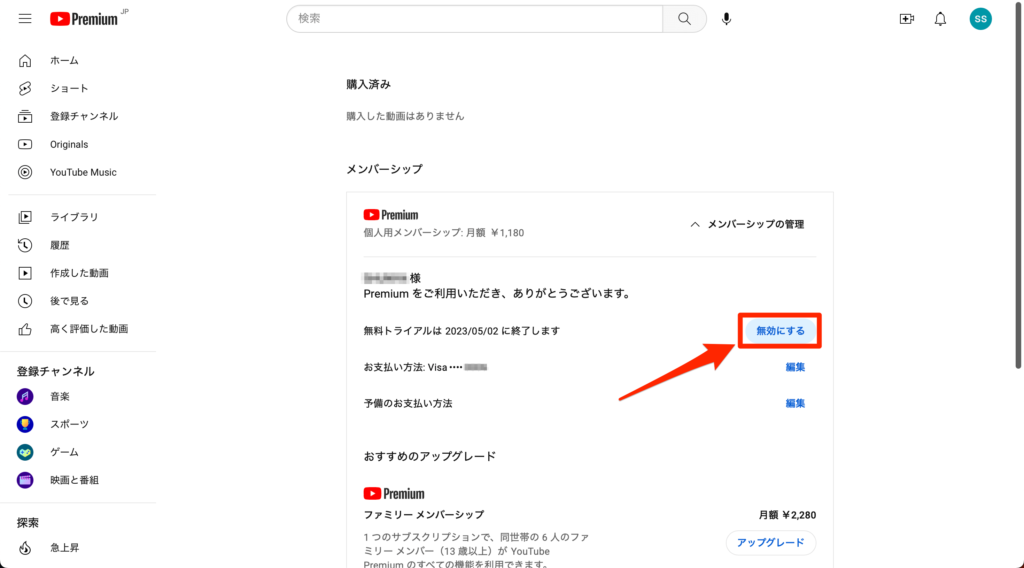The image size is (1024, 568).
Task: Click the page vertical scrollbar
Action: 1018,186
